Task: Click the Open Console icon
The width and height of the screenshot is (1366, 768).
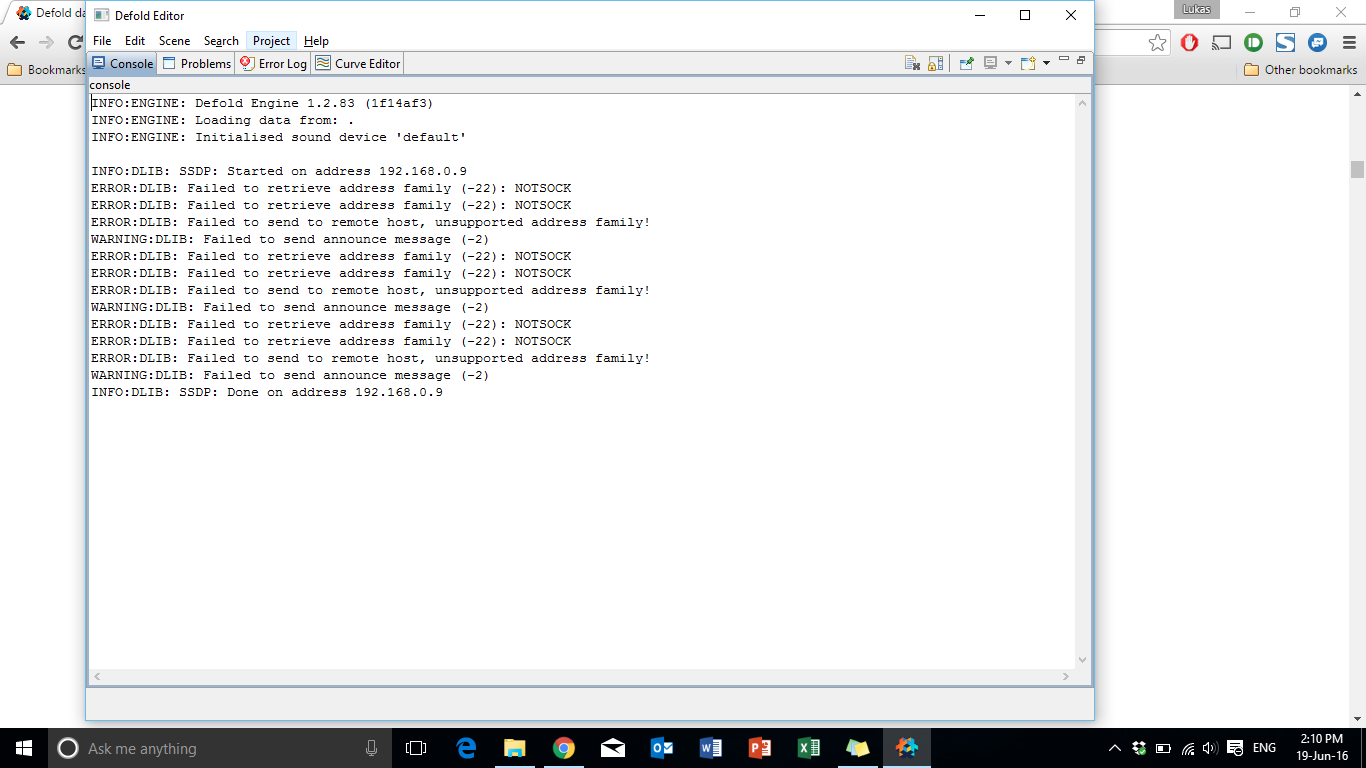Action: point(1027,63)
